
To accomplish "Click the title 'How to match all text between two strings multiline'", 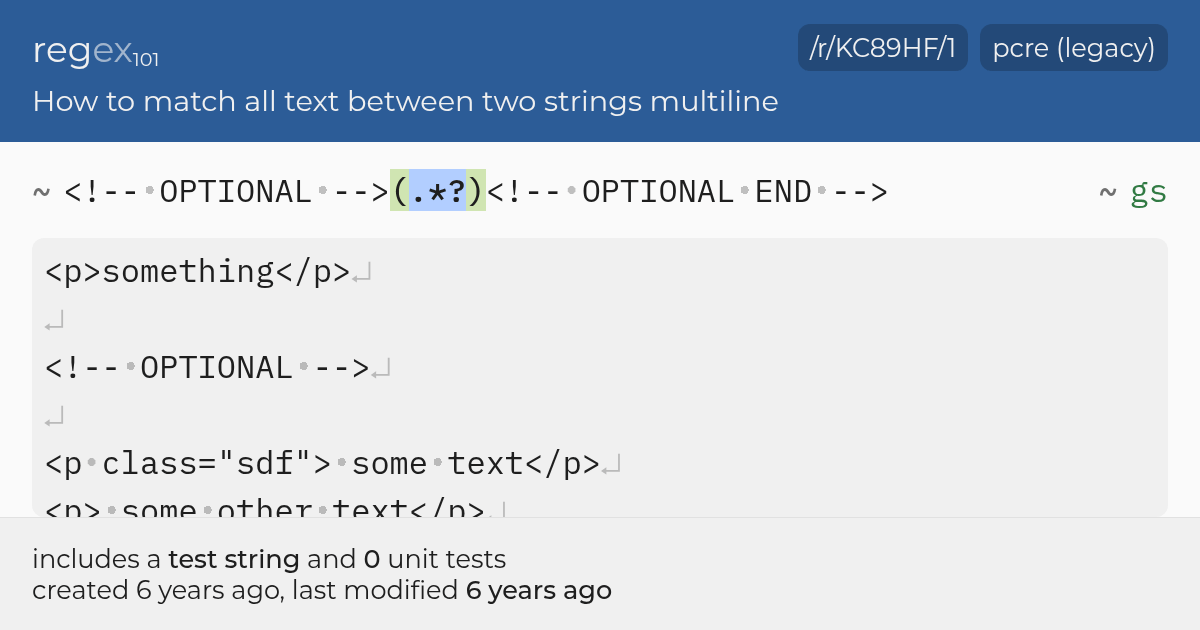I will click(405, 101).
